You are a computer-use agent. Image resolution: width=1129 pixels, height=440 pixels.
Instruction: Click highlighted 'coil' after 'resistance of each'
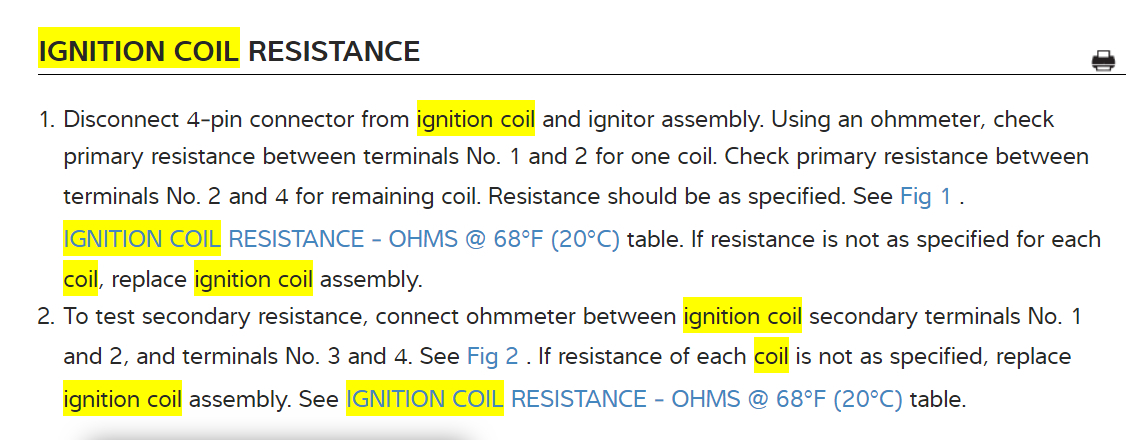click(771, 357)
